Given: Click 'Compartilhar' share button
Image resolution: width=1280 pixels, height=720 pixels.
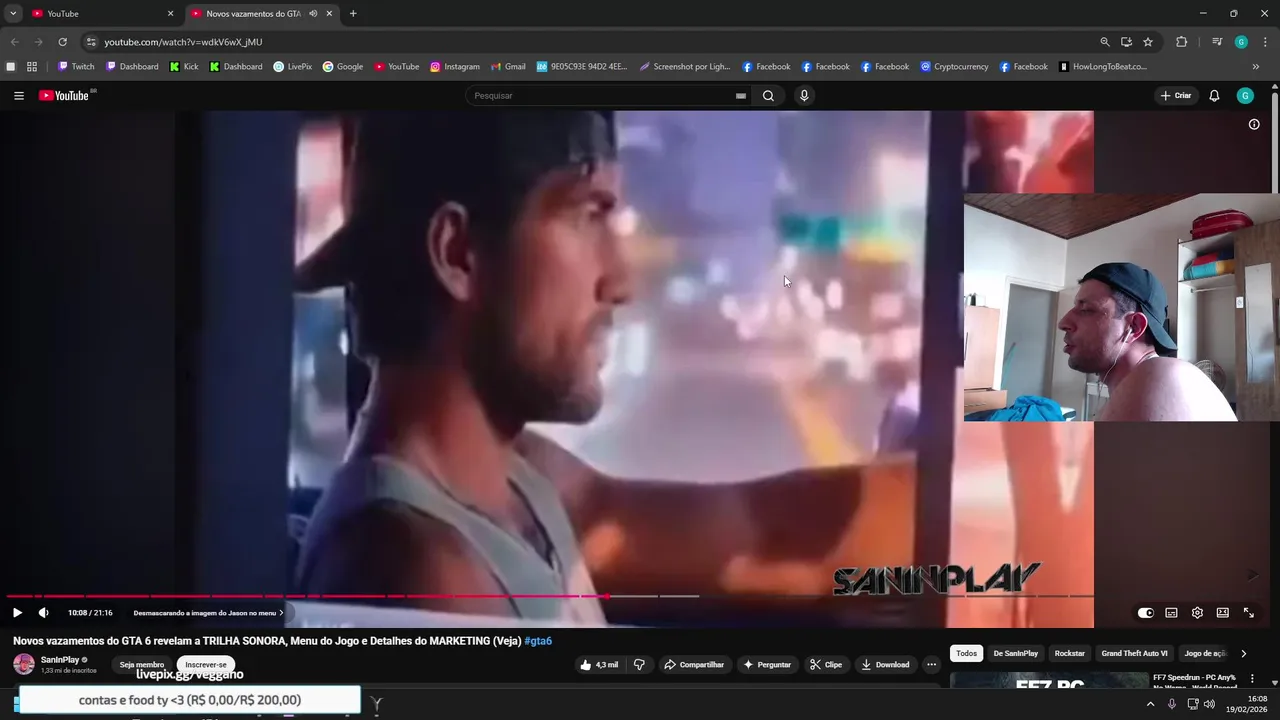Looking at the screenshot, I should pyautogui.click(x=694, y=665).
